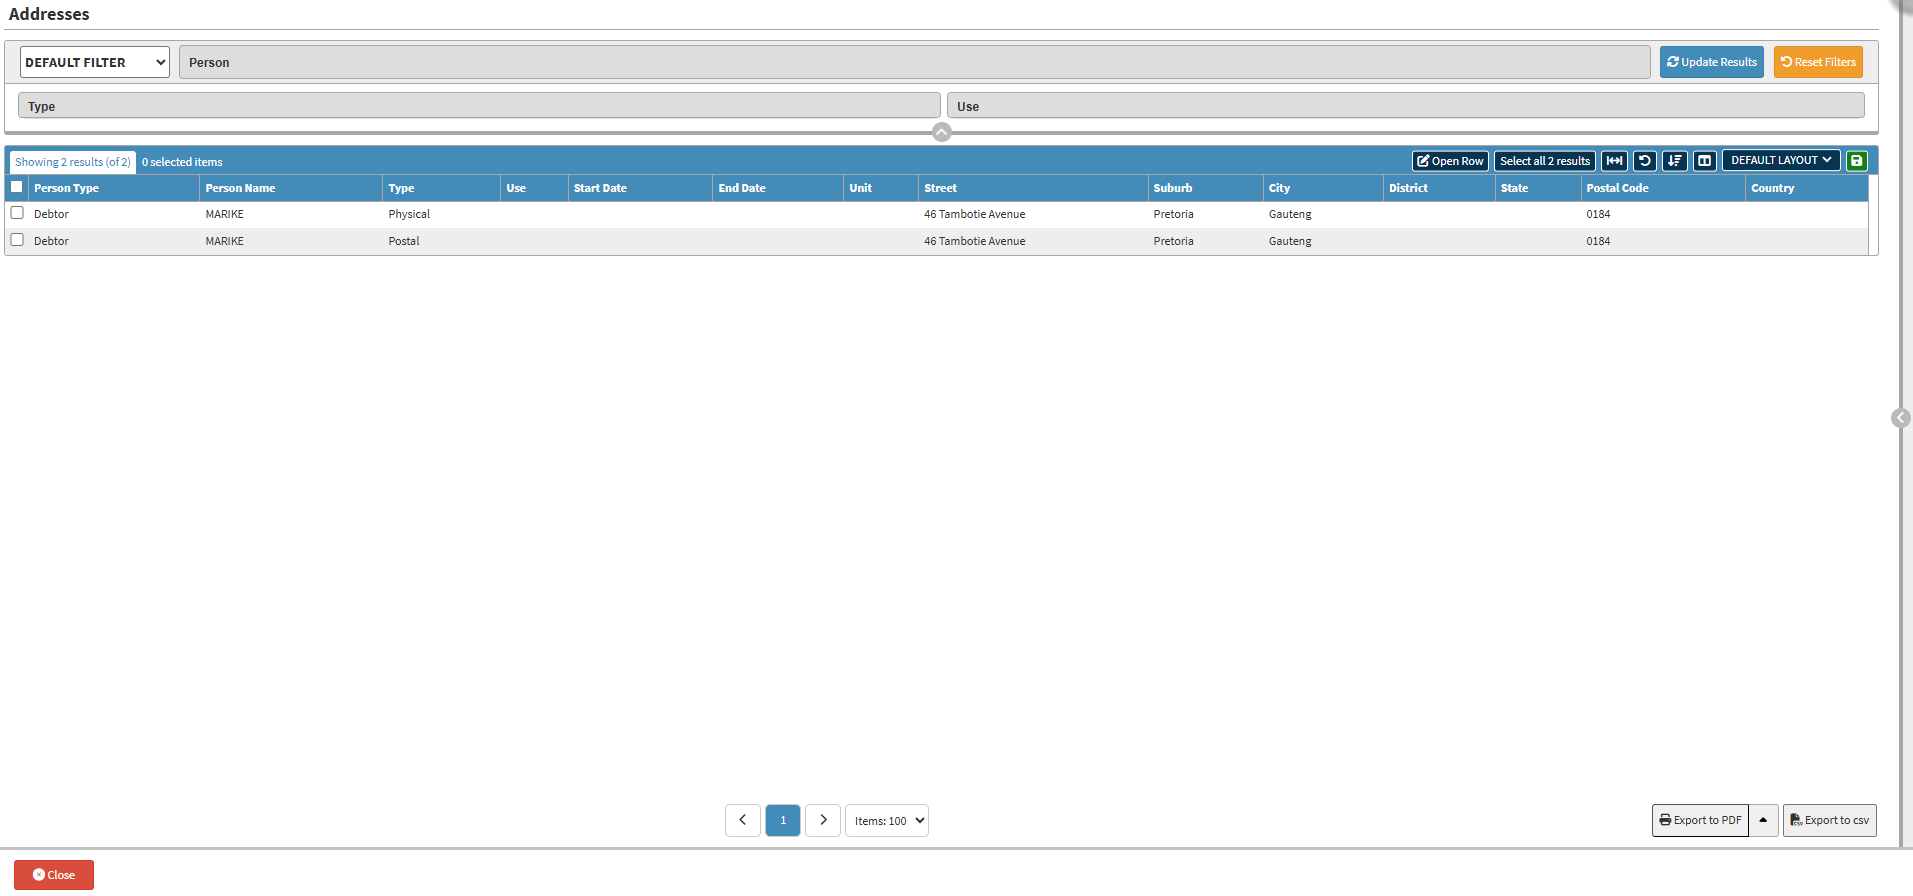This screenshot has width=1913, height=896.
Task: Click the Reset Filters button
Action: 1817,62
